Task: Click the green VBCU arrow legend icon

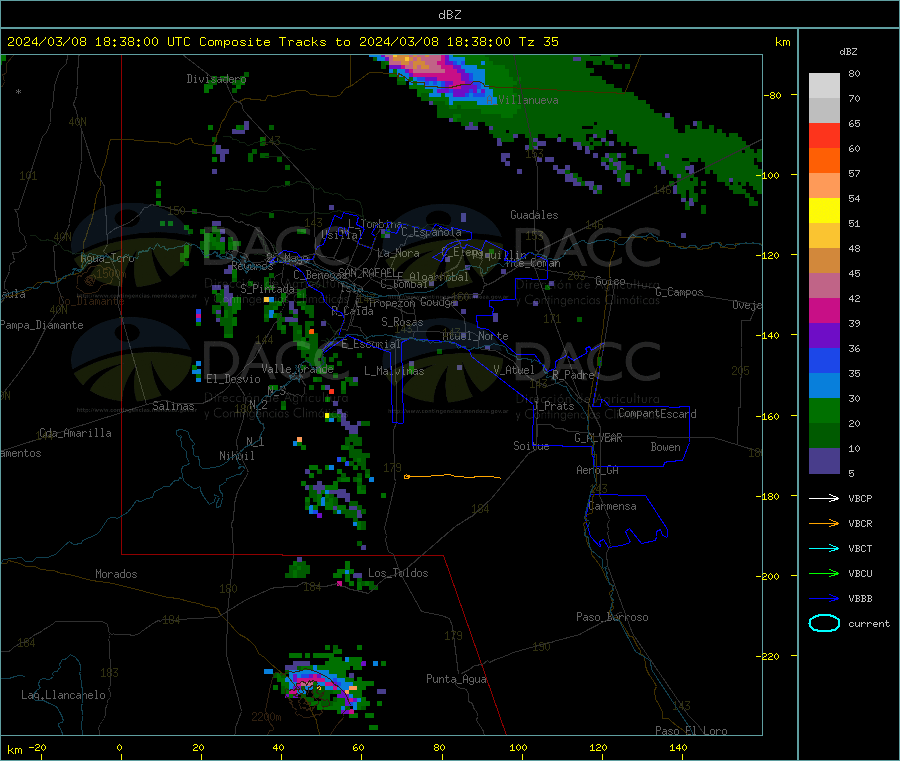Action: 824,573
